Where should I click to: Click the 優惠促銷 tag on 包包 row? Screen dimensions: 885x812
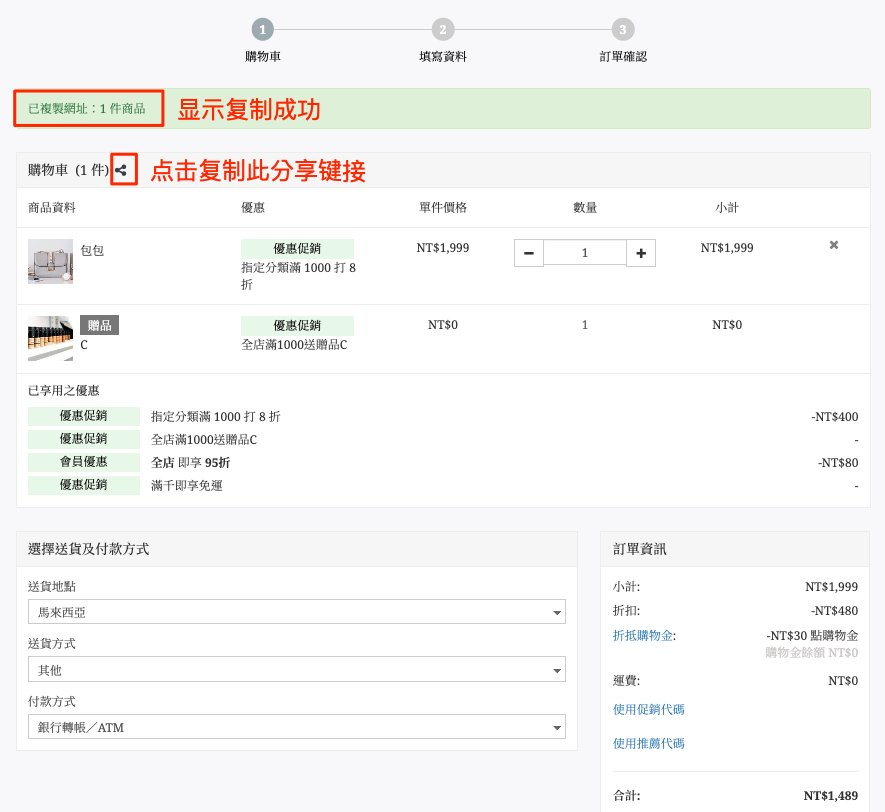click(297, 248)
